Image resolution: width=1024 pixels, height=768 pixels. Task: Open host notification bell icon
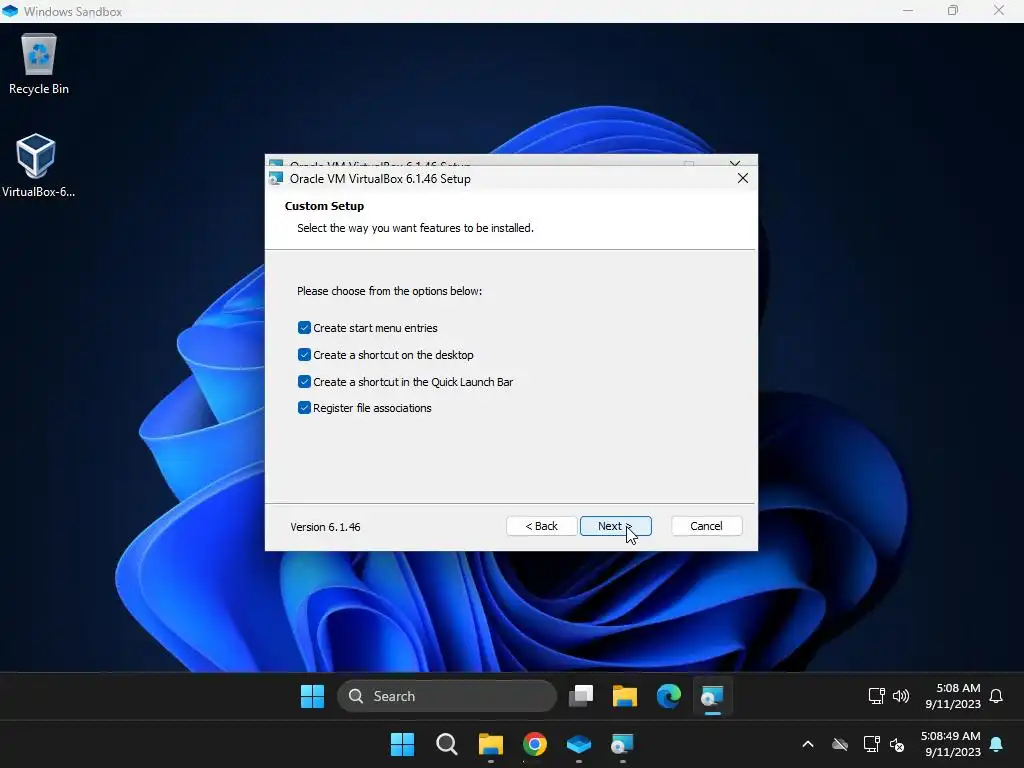pyautogui.click(x=996, y=744)
